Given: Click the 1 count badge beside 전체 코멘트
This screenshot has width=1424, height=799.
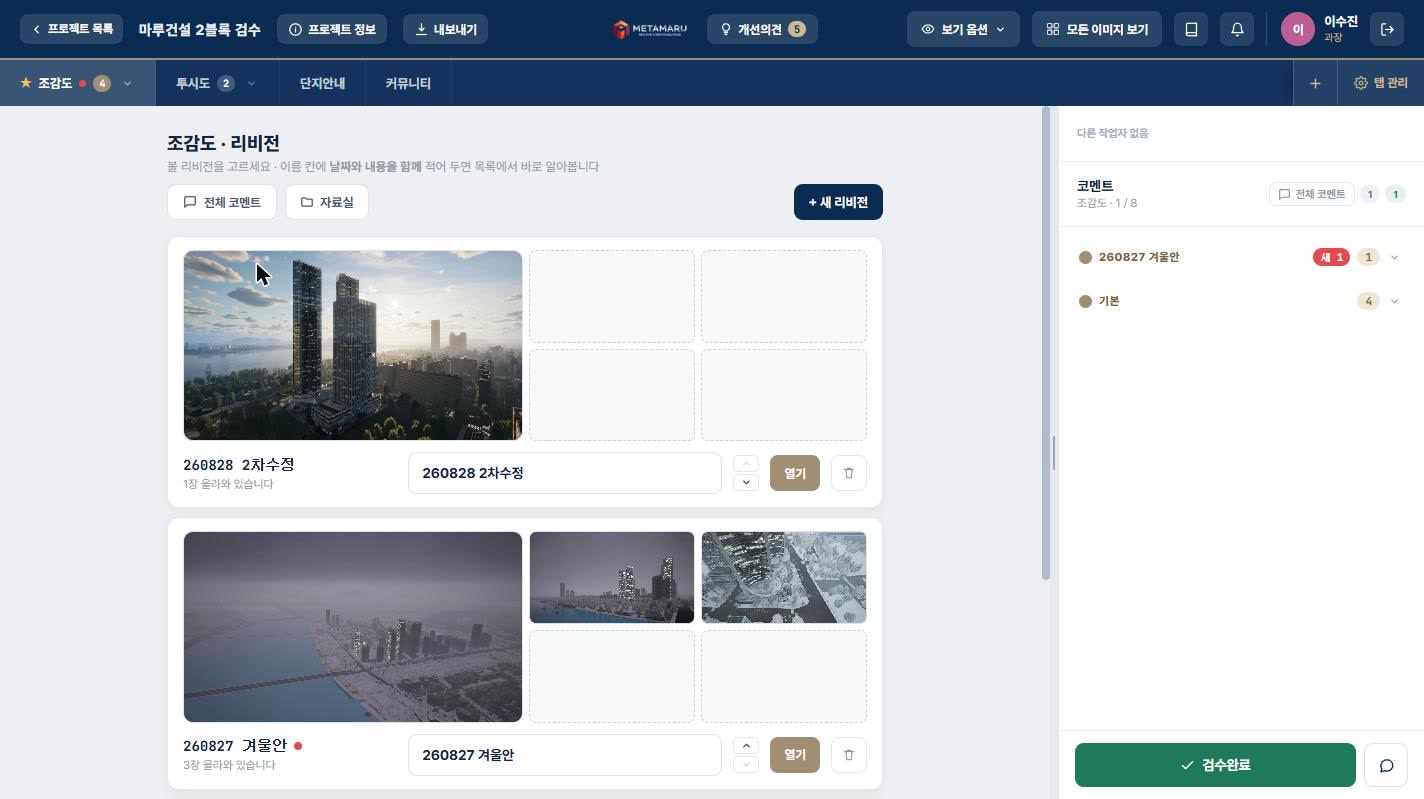Looking at the screenshot, I should 1370,194.
